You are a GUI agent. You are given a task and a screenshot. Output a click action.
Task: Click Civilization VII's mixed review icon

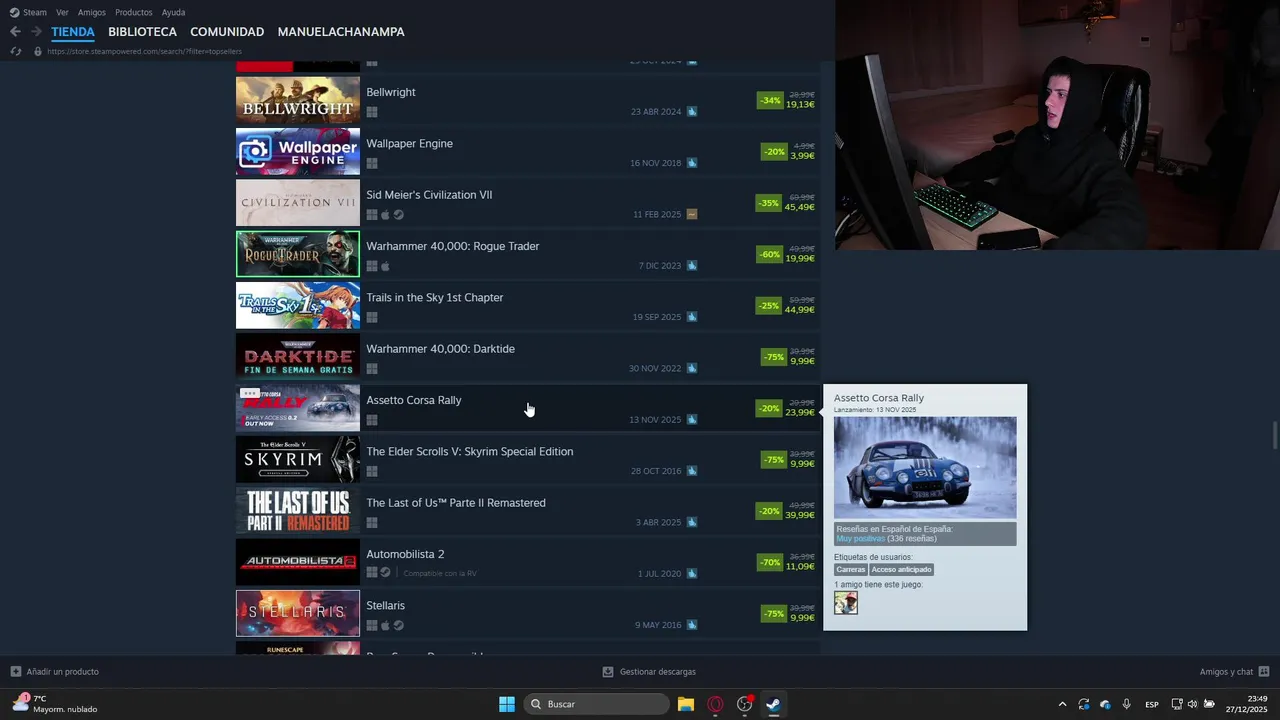tap(692, 214)
